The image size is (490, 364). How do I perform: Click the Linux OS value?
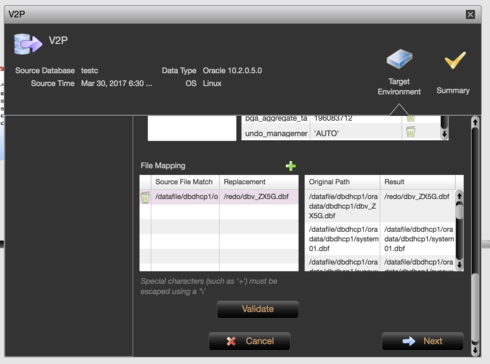[x=212, y=83]
